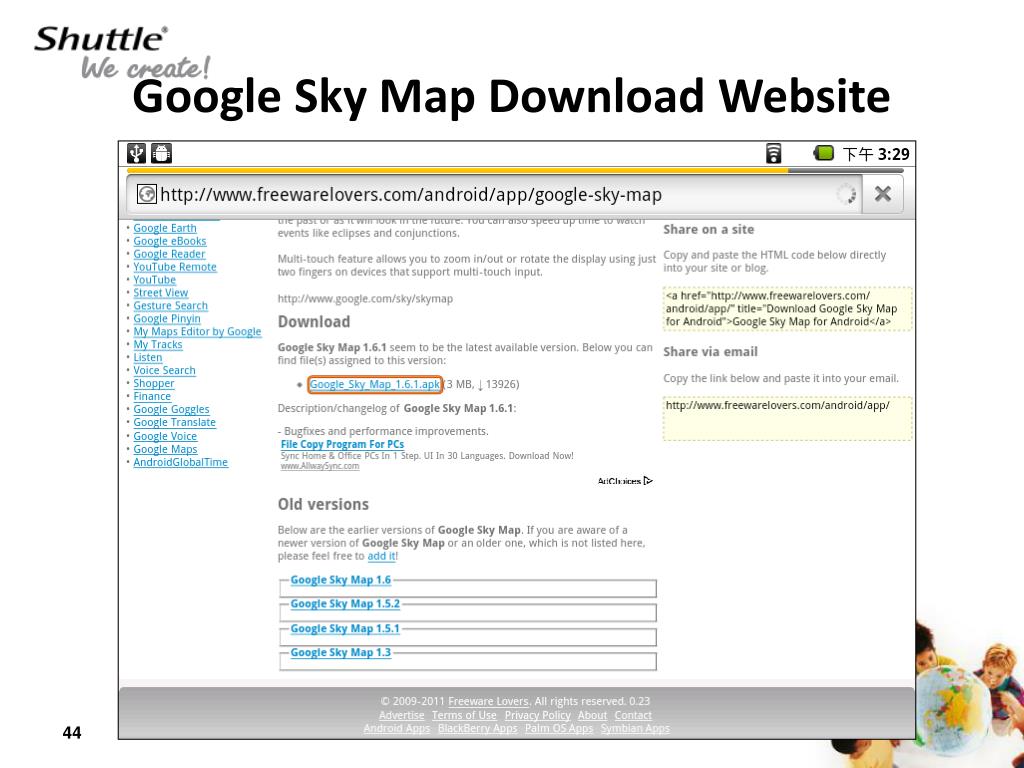Tap the USB connection status icon
1024x768 pixels.
pyautogui.click(x=136, y=153)
